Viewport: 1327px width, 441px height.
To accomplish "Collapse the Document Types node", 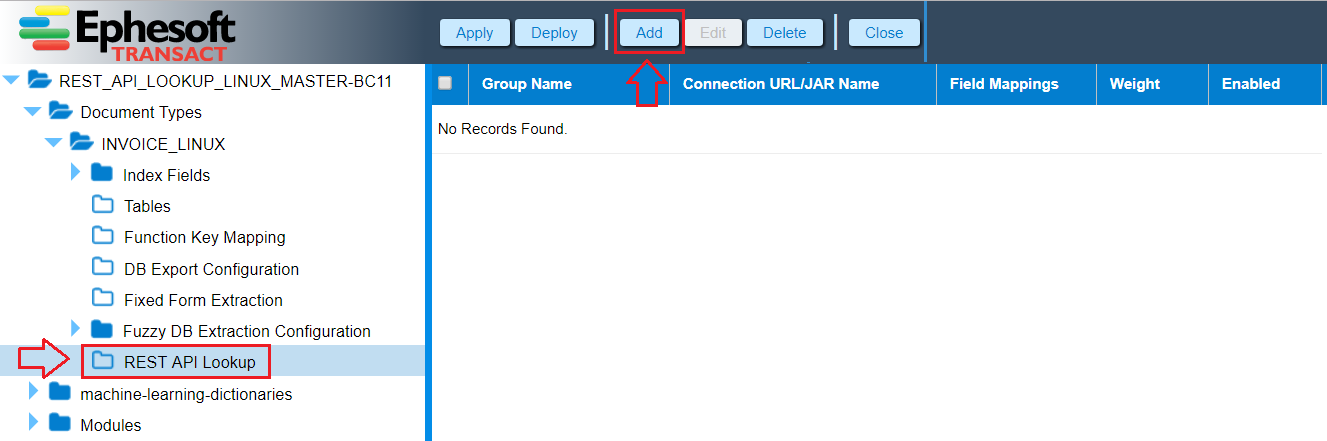I will [32, 112].
